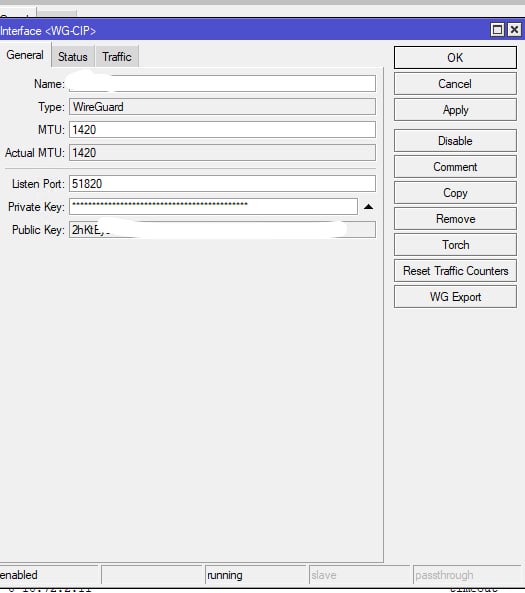
Task: Click the 'passthrough' status bar cell
Action: pyautogui.click(x=467, y=575)
